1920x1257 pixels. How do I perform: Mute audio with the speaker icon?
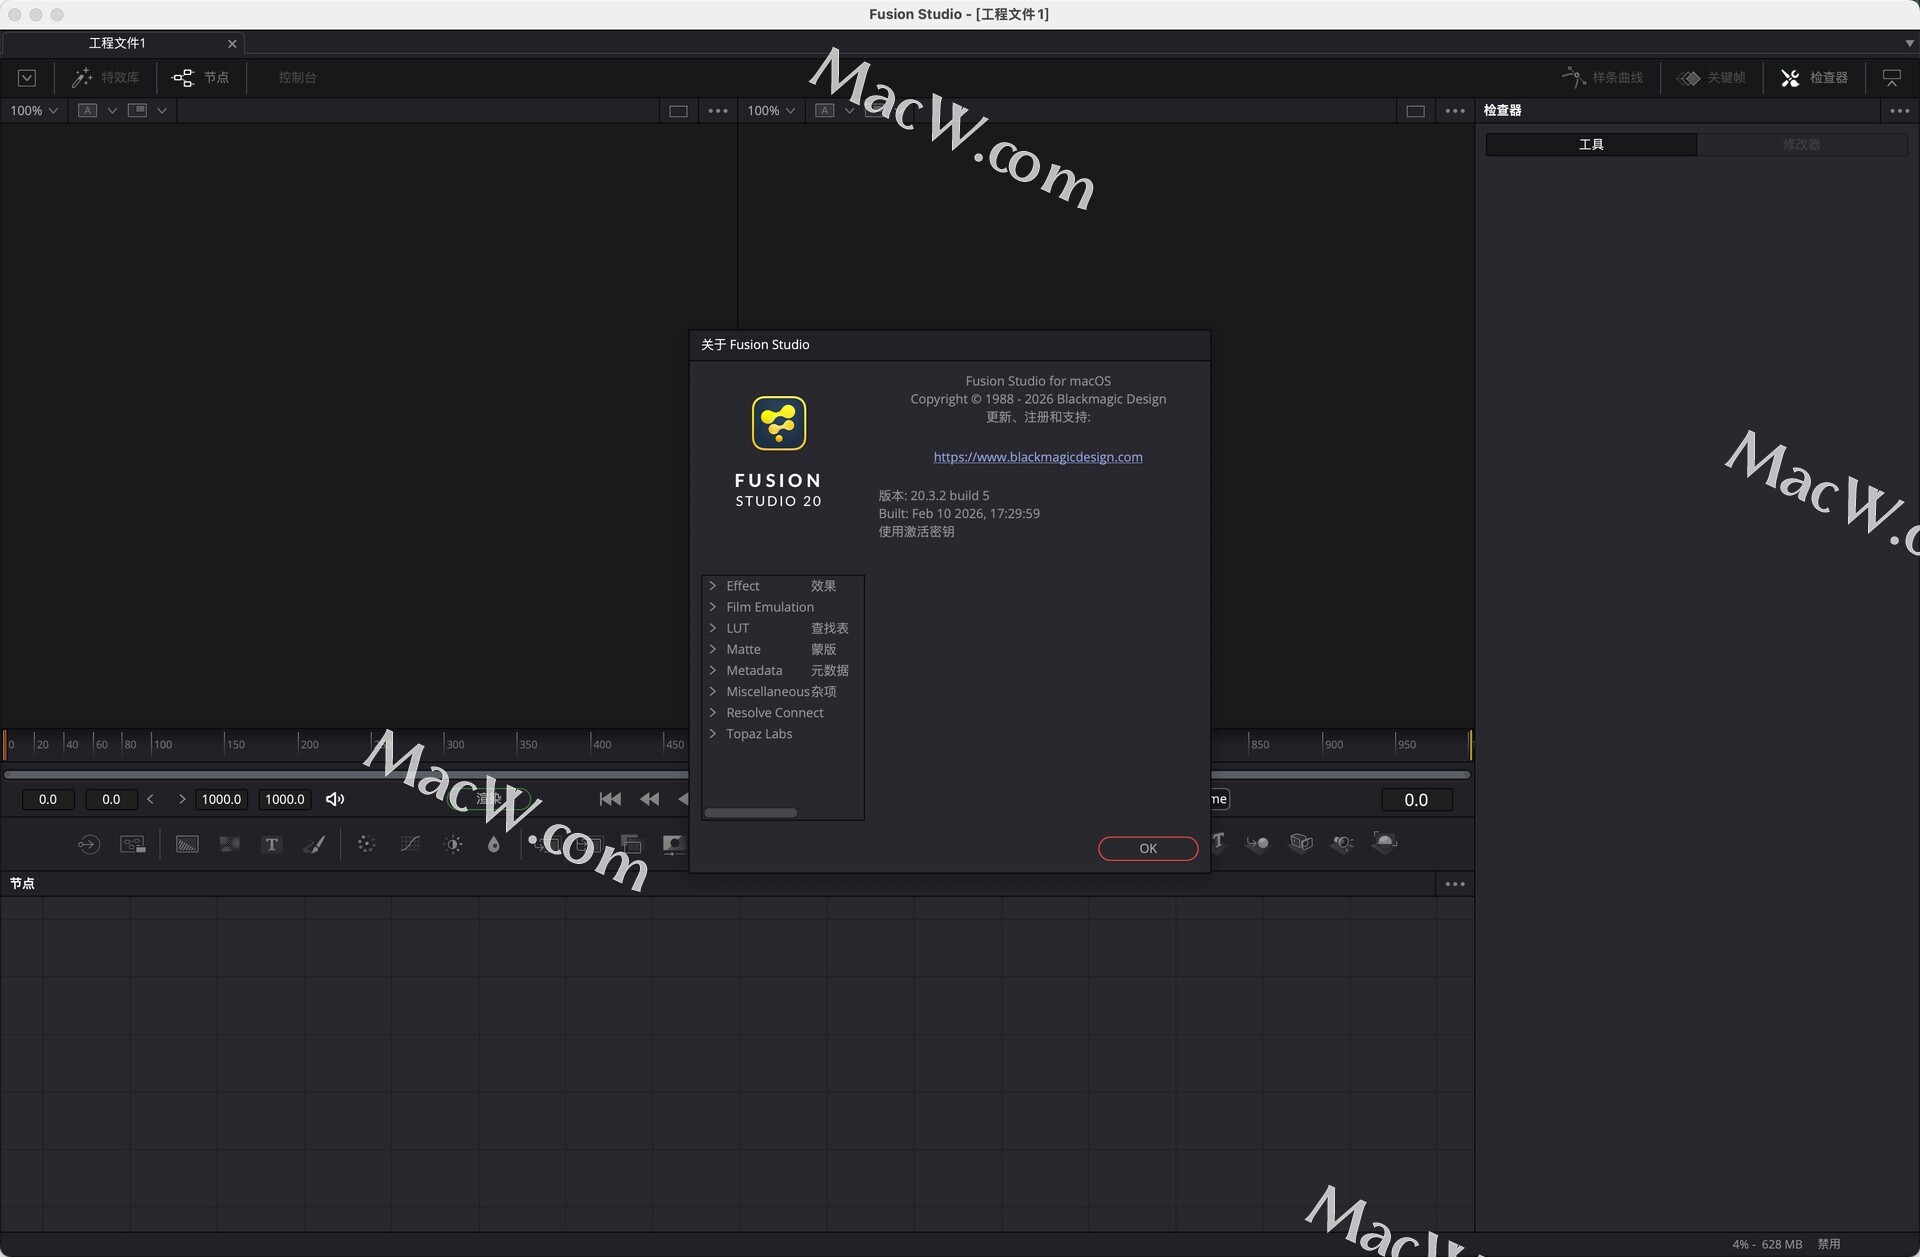pos(335,799)
